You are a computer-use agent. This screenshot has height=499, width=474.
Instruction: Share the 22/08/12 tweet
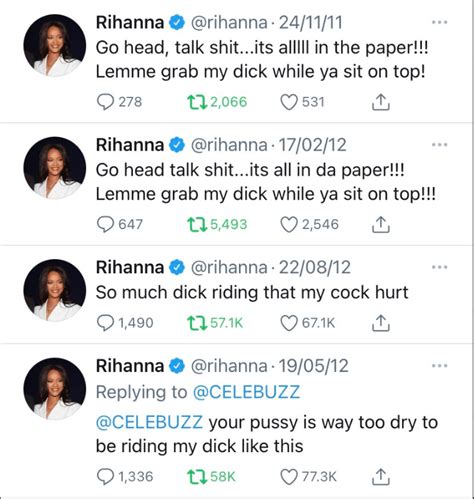380,323
